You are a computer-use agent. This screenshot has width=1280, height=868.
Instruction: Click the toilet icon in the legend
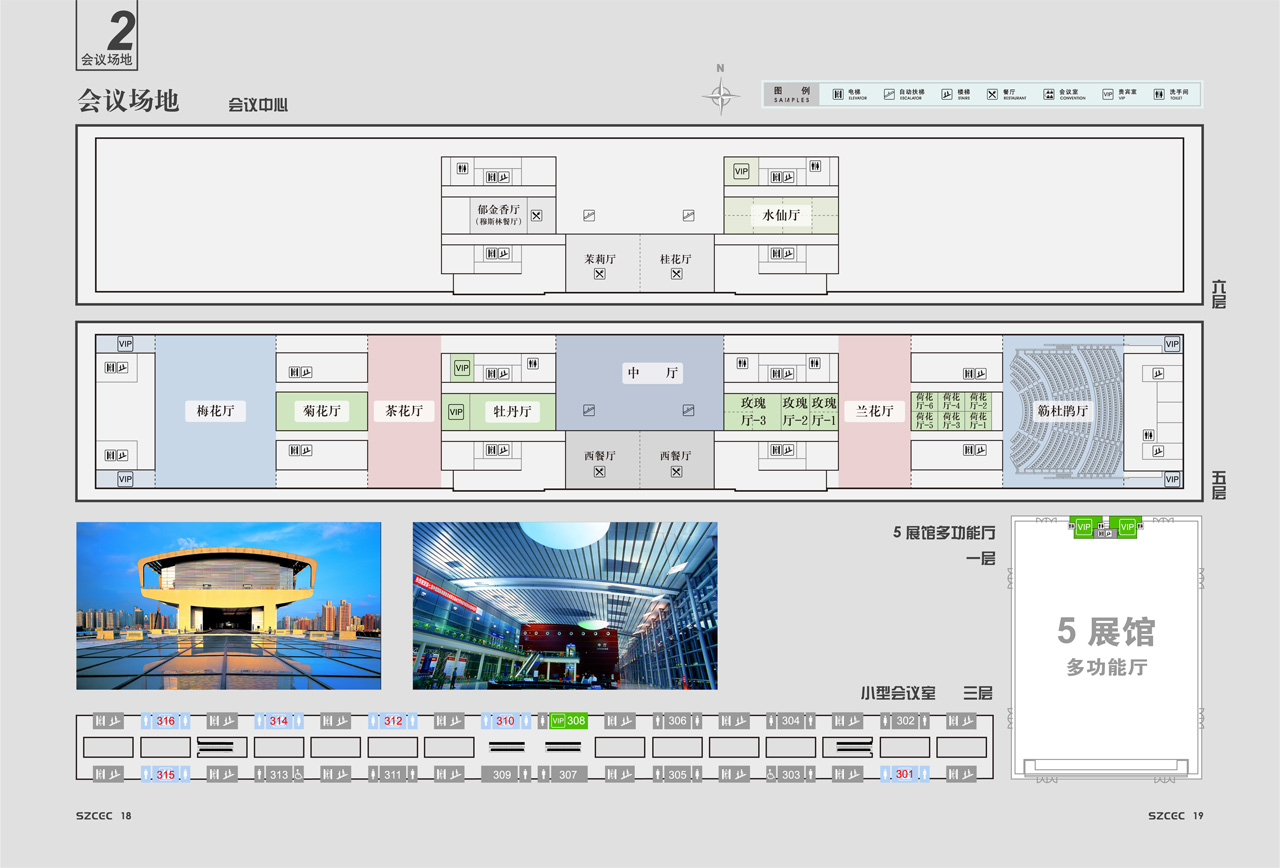coord(1159,94)
